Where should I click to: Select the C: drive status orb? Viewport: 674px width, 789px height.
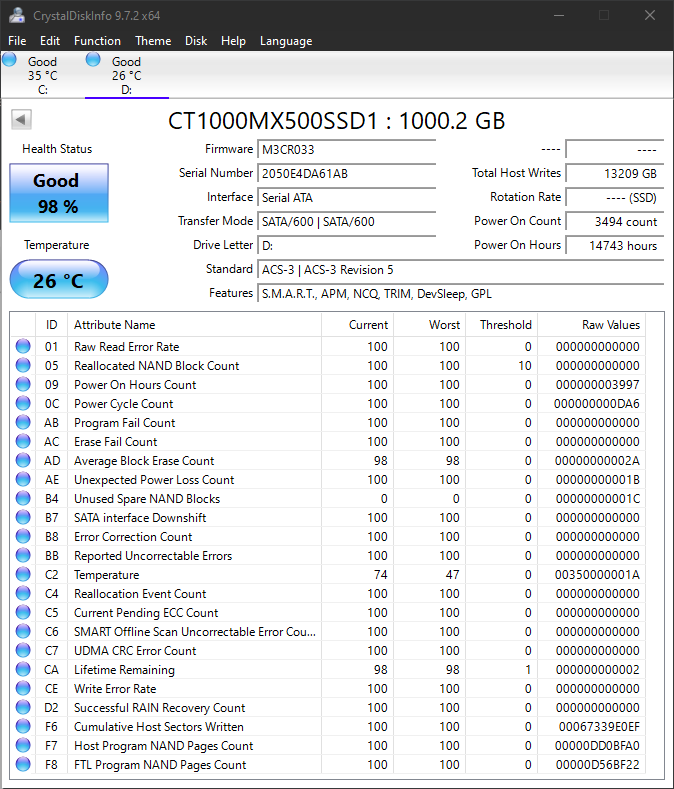click(x=10, y=60)
